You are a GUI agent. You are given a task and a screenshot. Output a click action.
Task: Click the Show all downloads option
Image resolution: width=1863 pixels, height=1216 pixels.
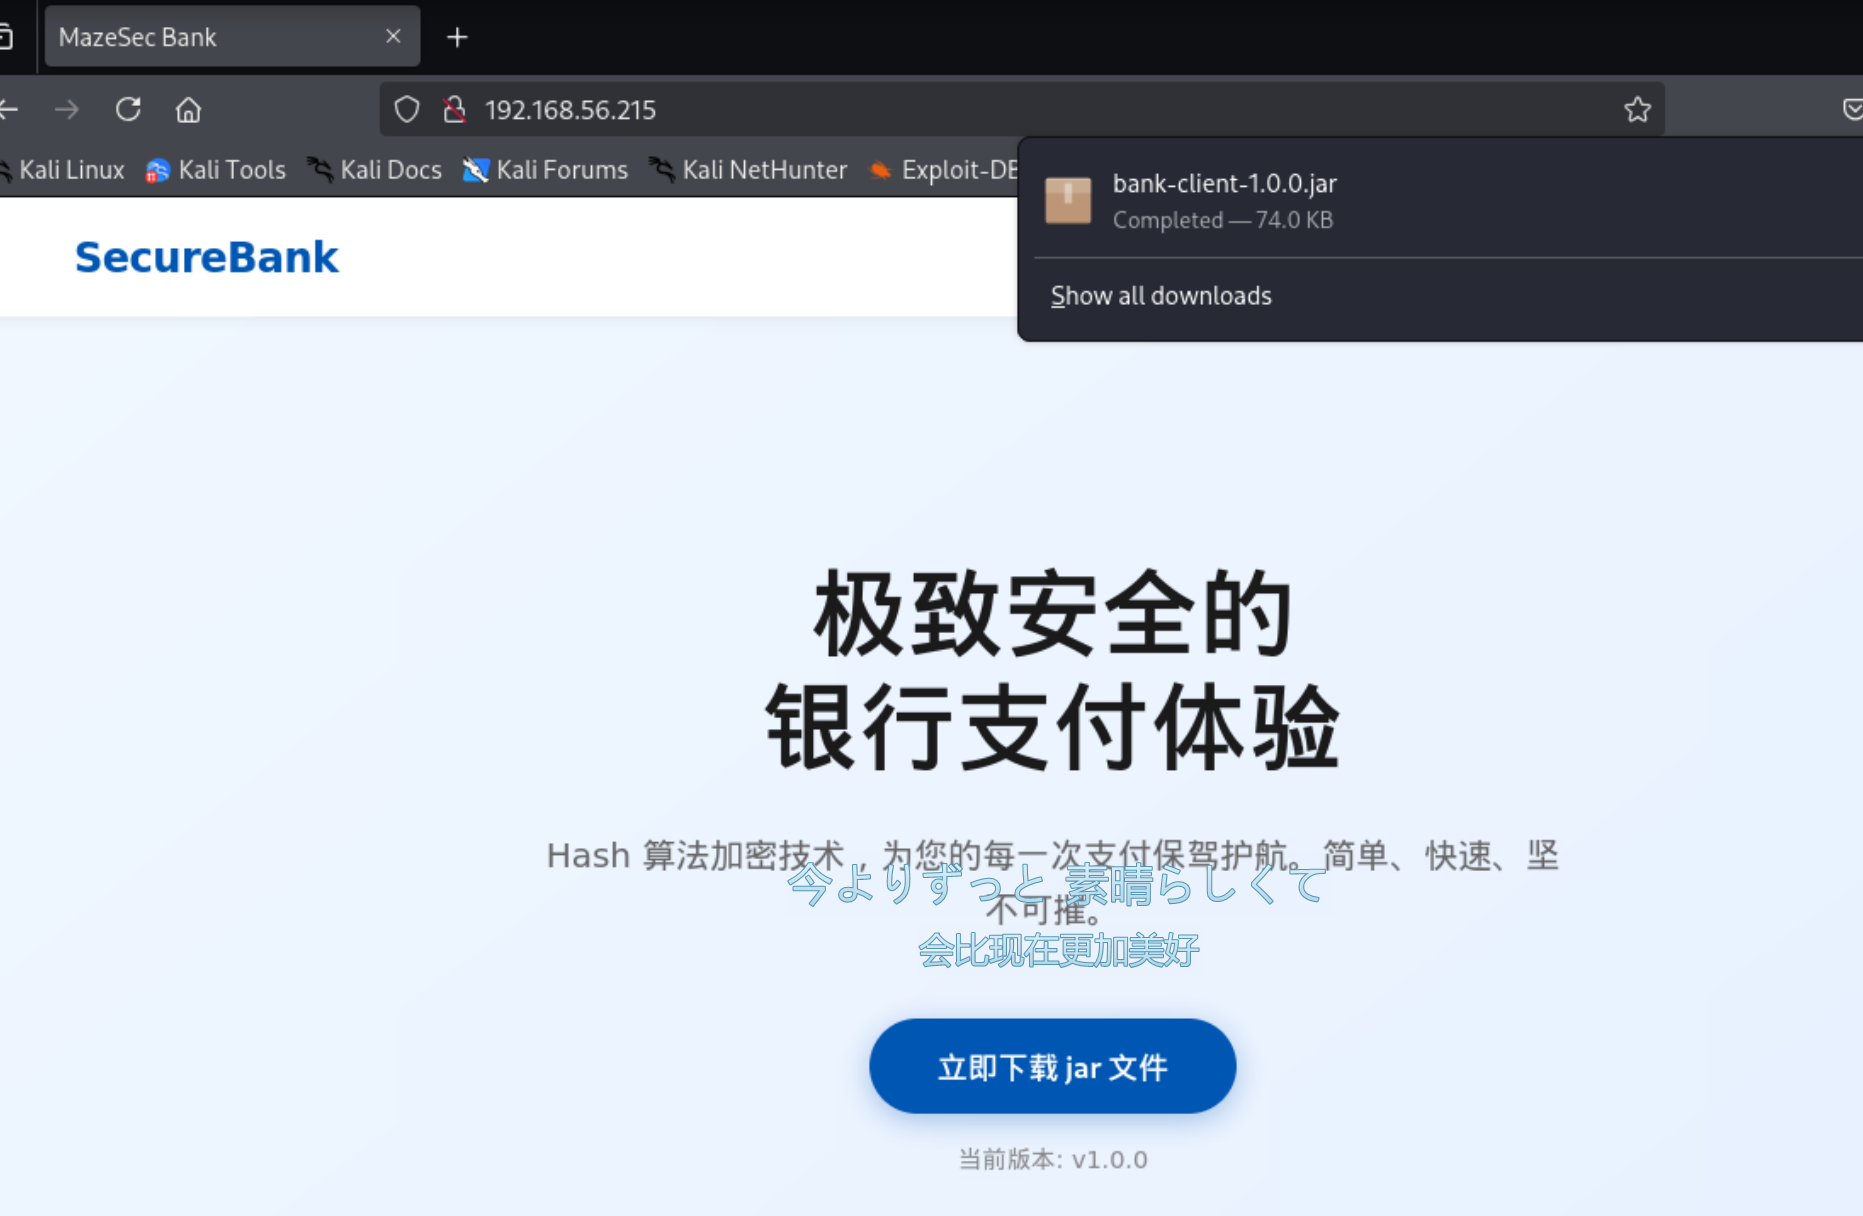pos(1161,296)
